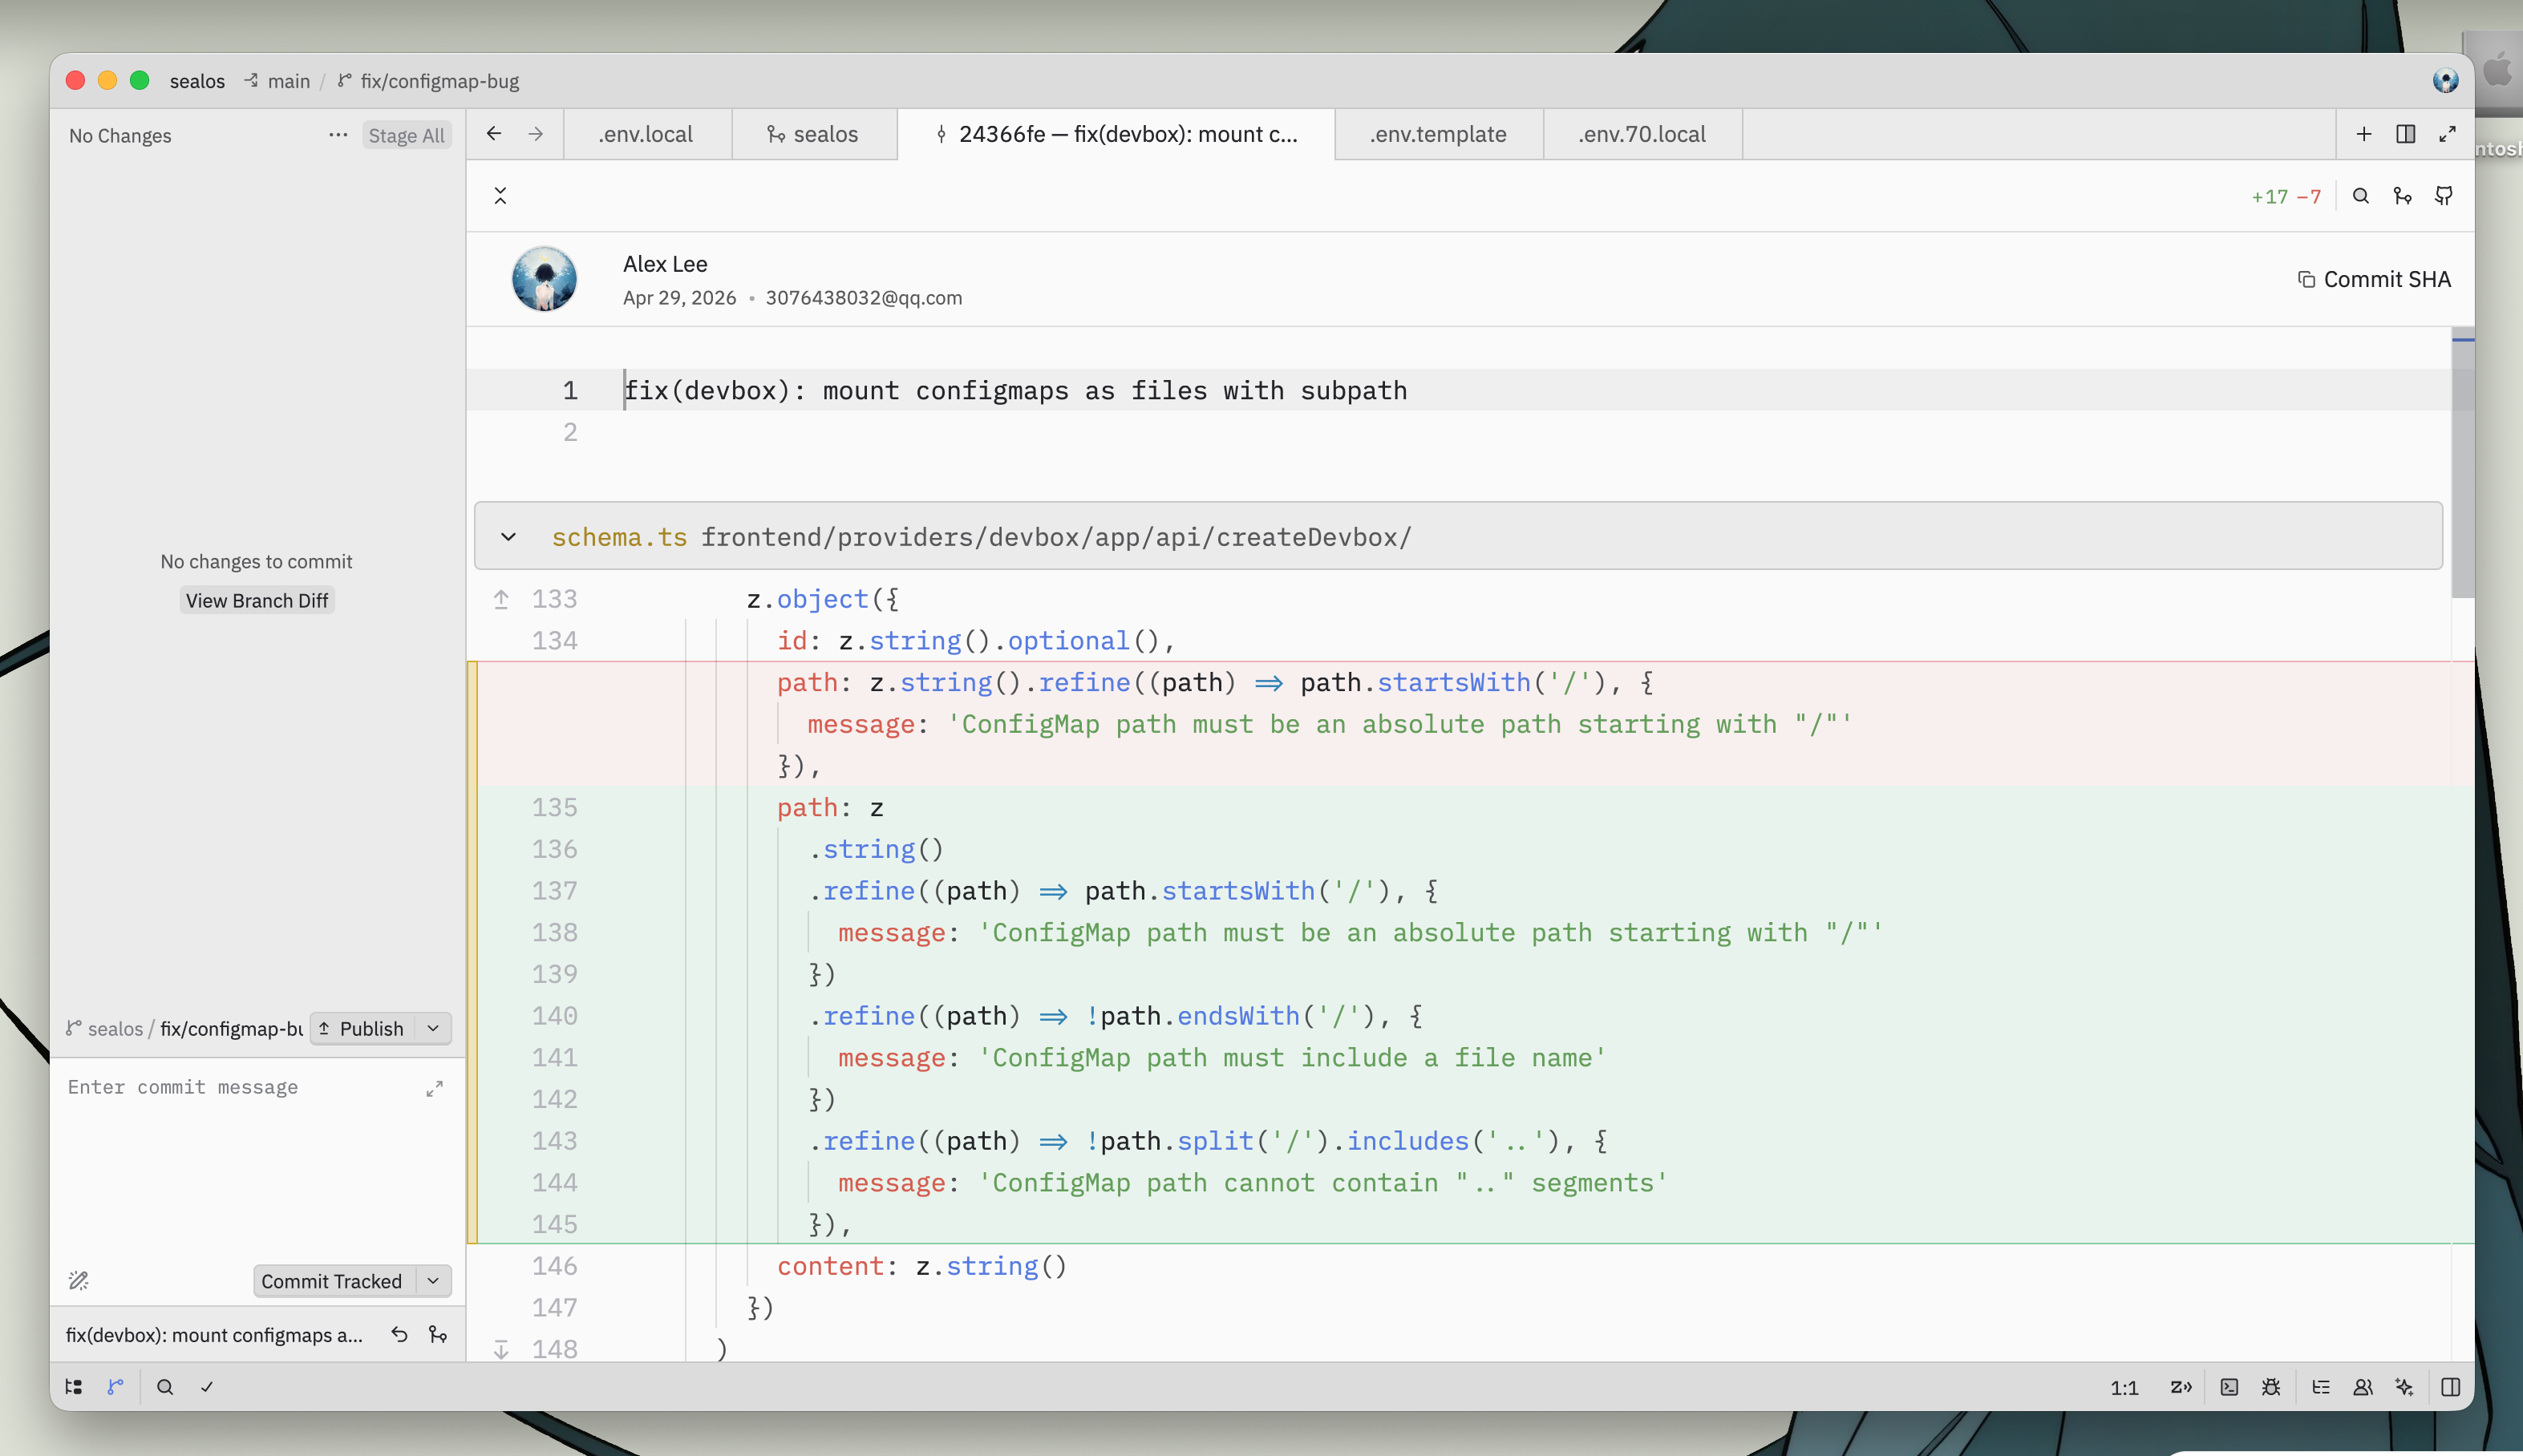The width and height of the screenshot is (2523, 1456).
Task: View the commit on GitHub
Action: 2444,196
